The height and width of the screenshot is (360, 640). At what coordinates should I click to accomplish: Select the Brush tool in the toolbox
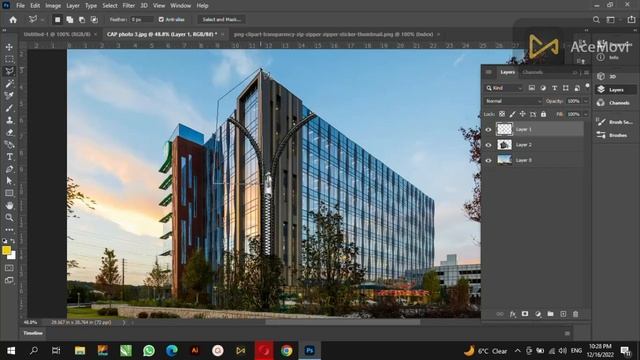(x=9, y=108)
